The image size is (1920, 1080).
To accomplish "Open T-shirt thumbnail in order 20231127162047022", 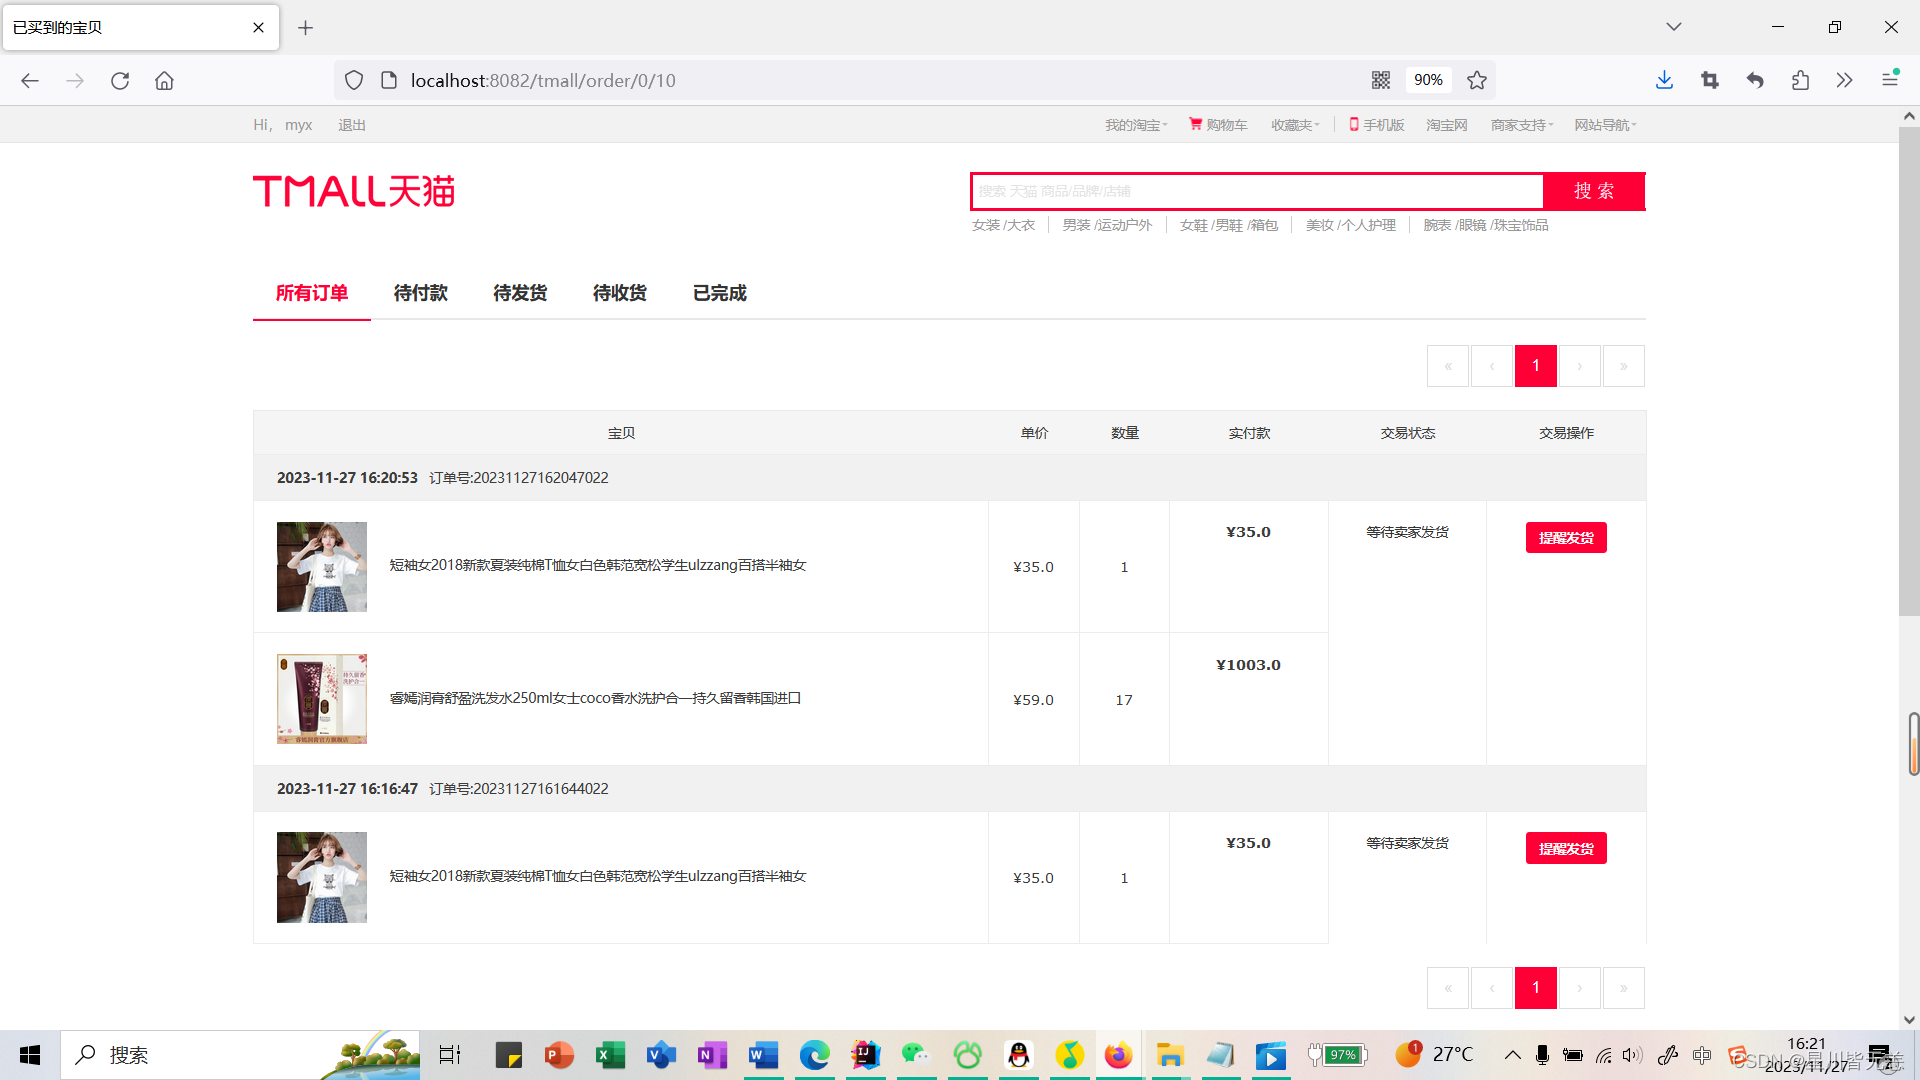I will pyautogui.click(x=322, y=567).
